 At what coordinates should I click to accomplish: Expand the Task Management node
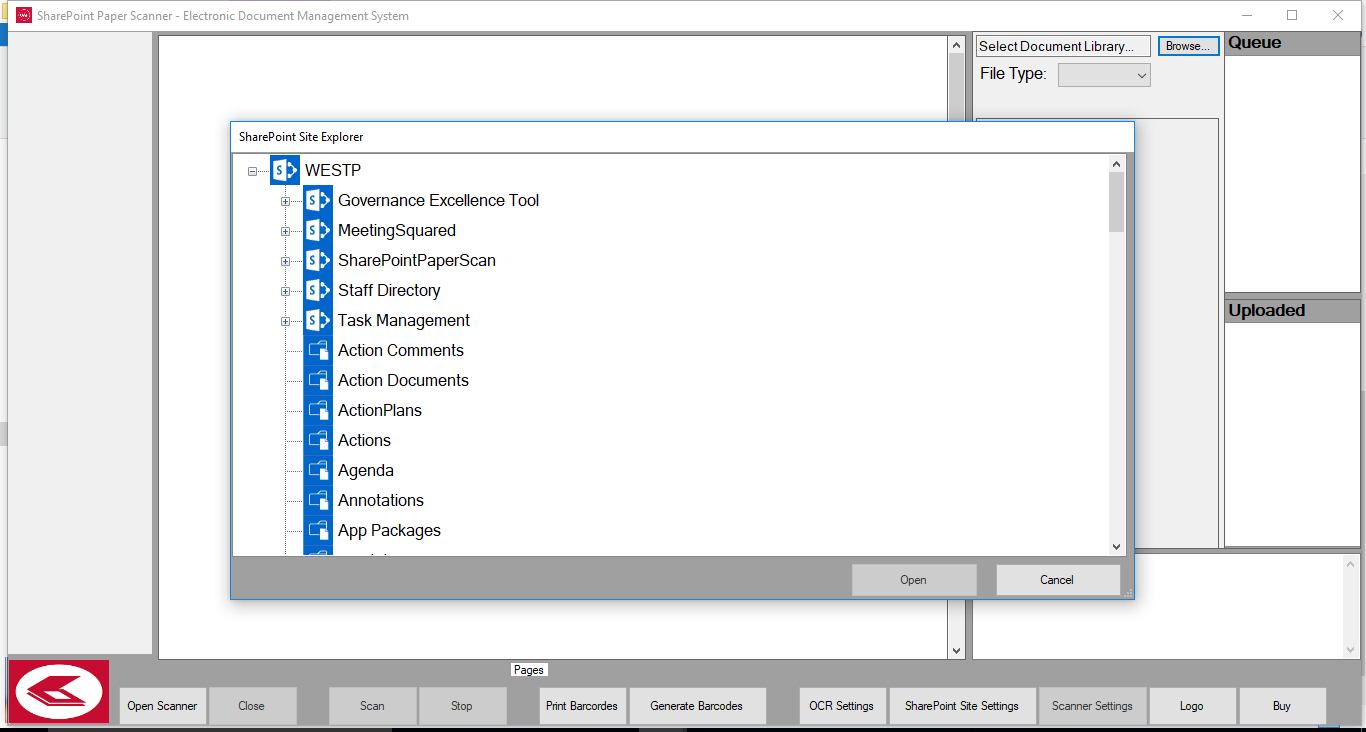285,321
